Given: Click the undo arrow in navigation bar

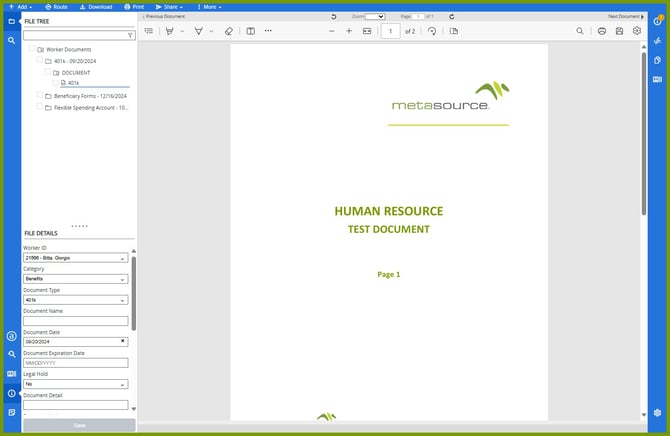Looking at the screenshot, I should pyautogui.click(x=334, y=17).
